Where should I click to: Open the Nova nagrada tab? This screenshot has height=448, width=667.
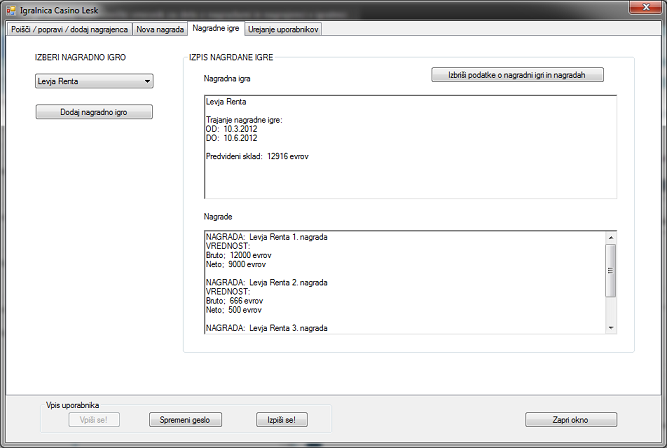(x=160, y=30)
